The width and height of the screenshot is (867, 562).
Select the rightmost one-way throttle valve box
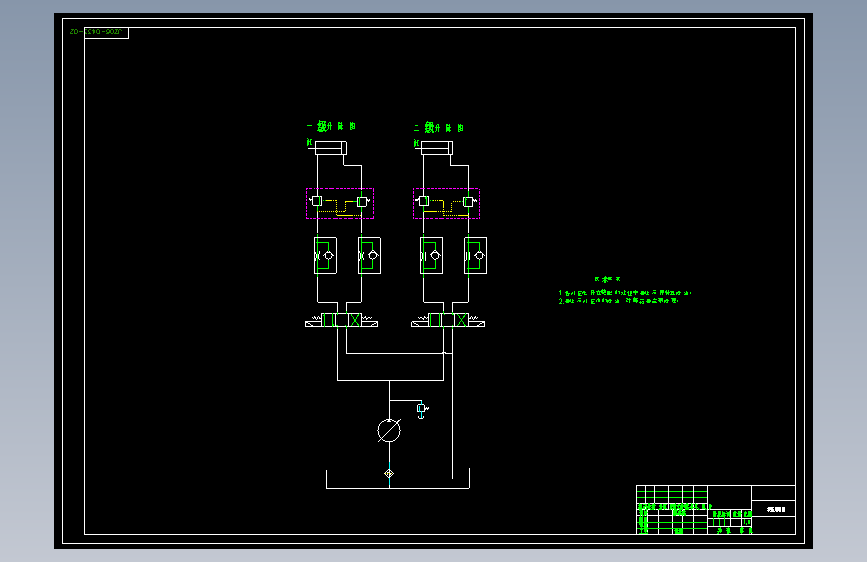[x=476, y=256]
